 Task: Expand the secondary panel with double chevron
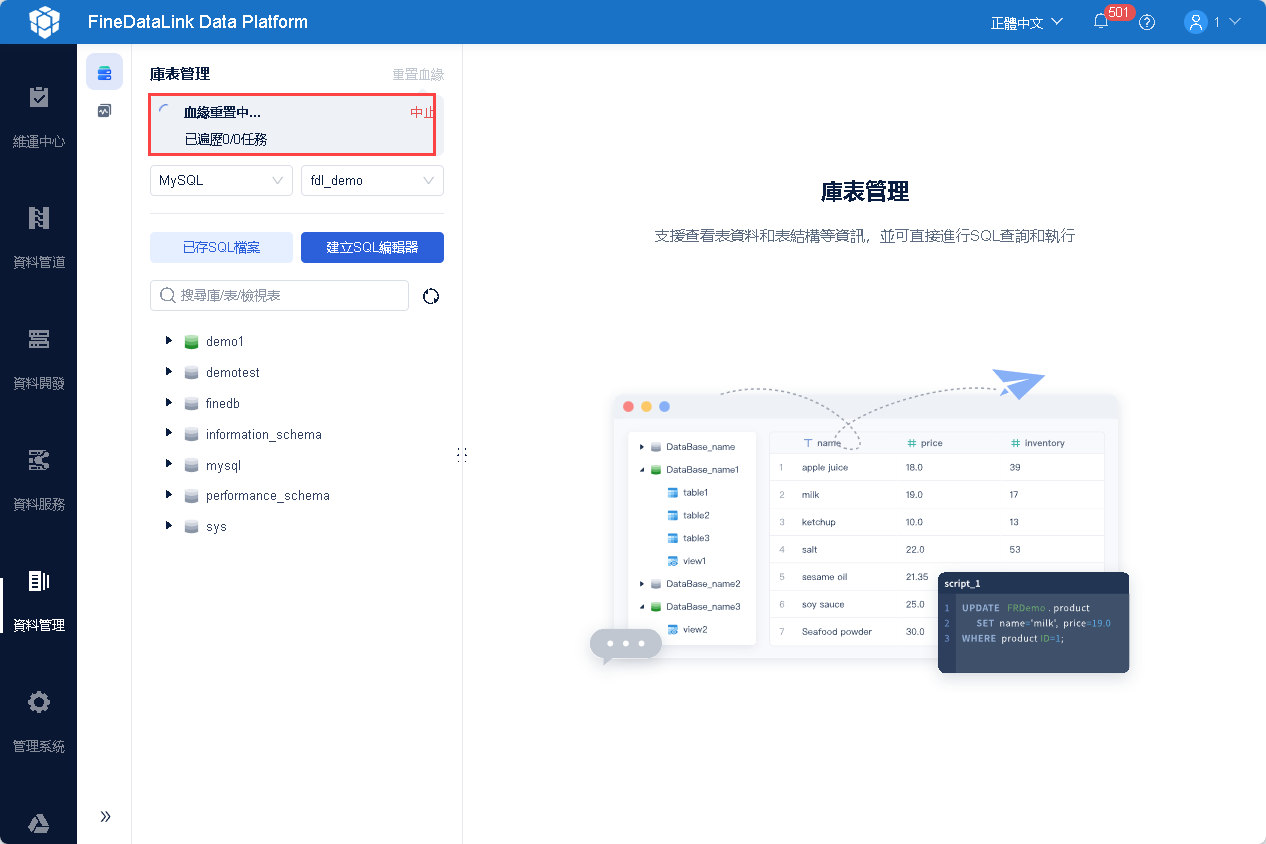(x=105, y=816)
